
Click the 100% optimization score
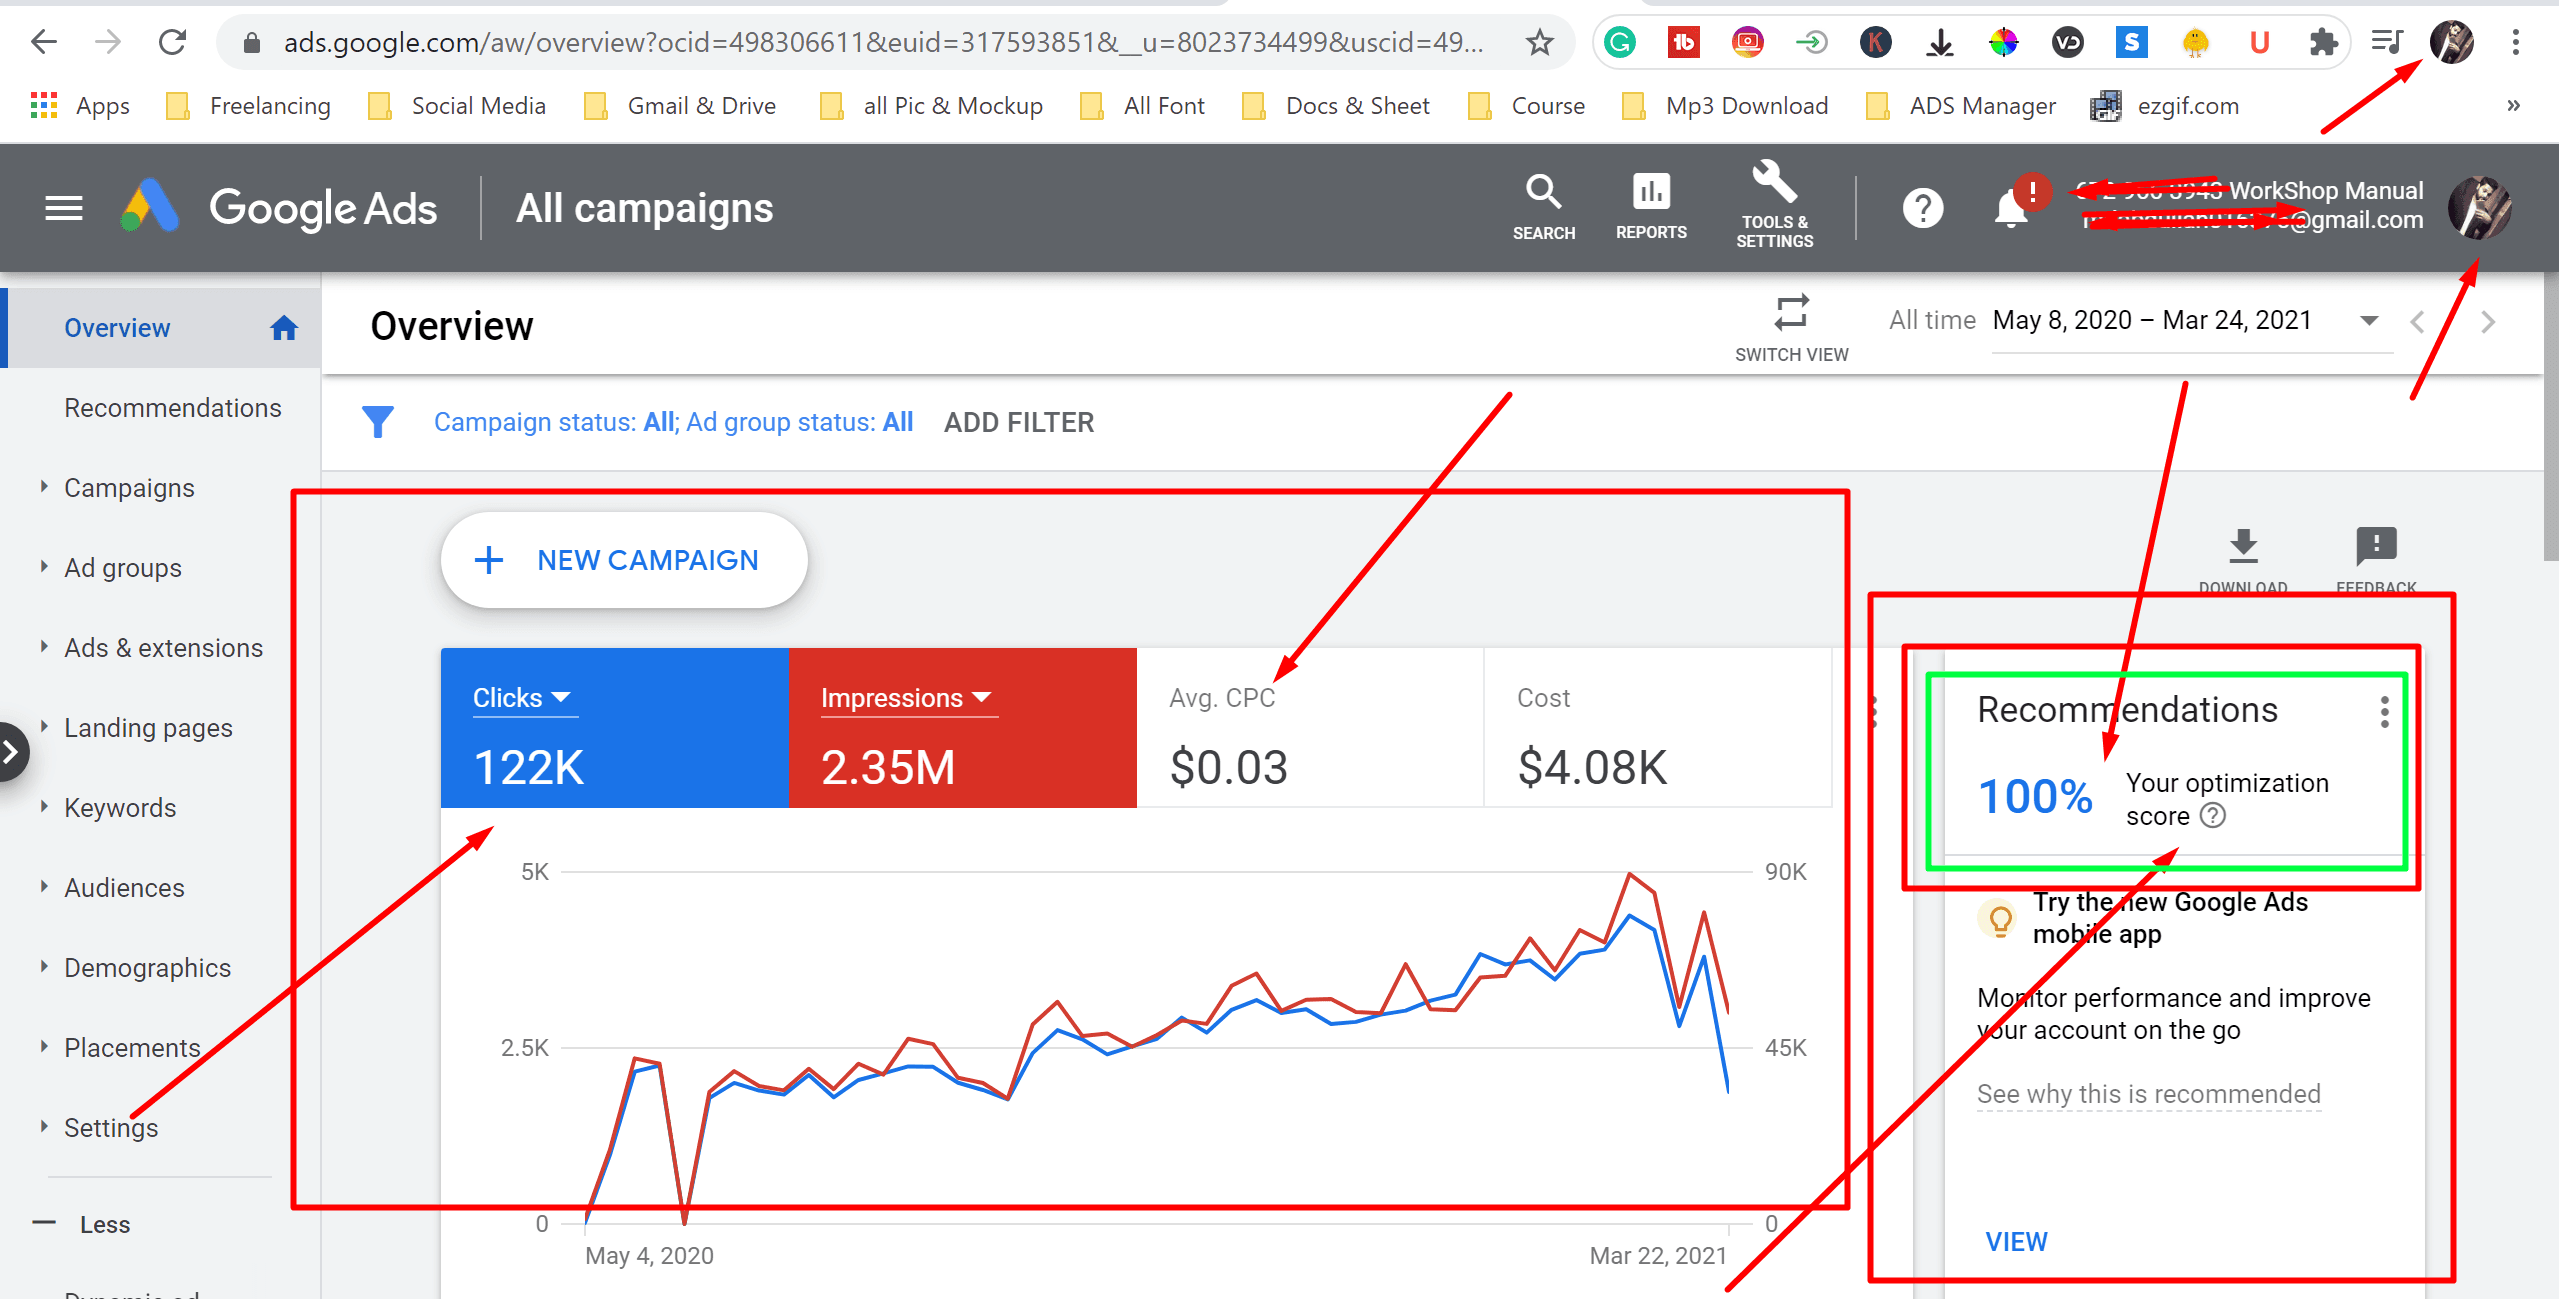[2035, 798]
